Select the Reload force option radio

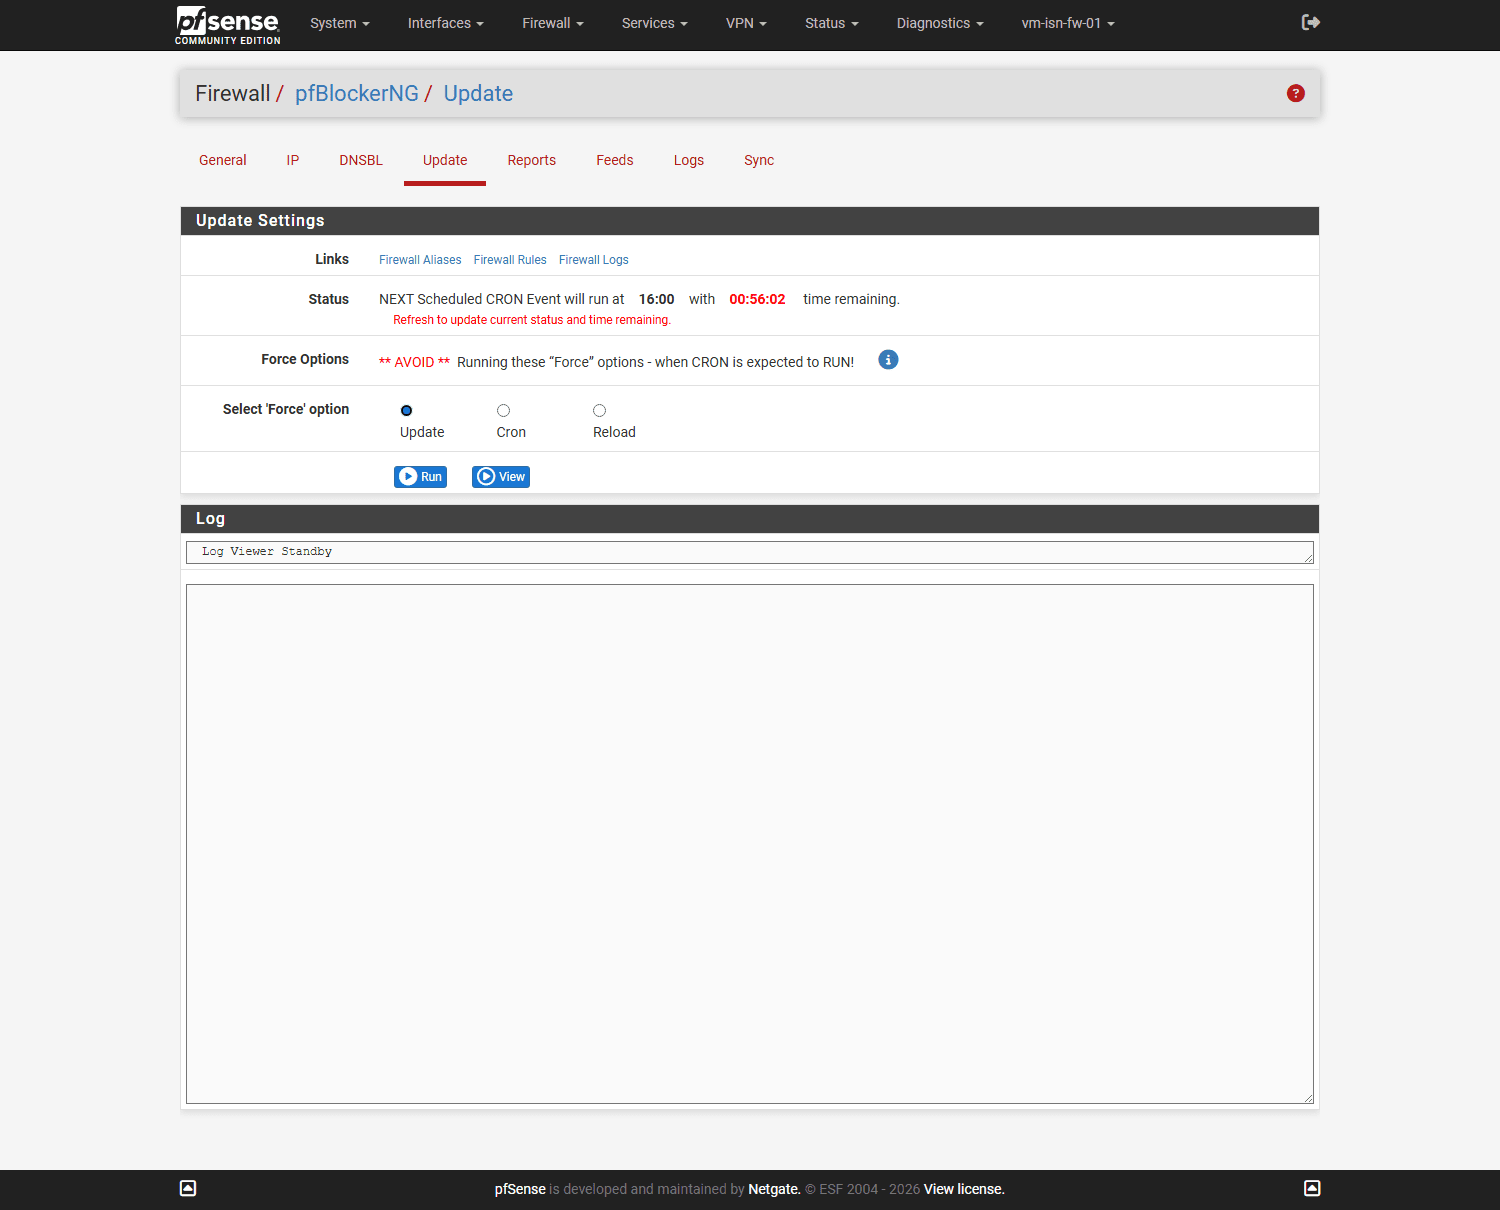(599, 410)
